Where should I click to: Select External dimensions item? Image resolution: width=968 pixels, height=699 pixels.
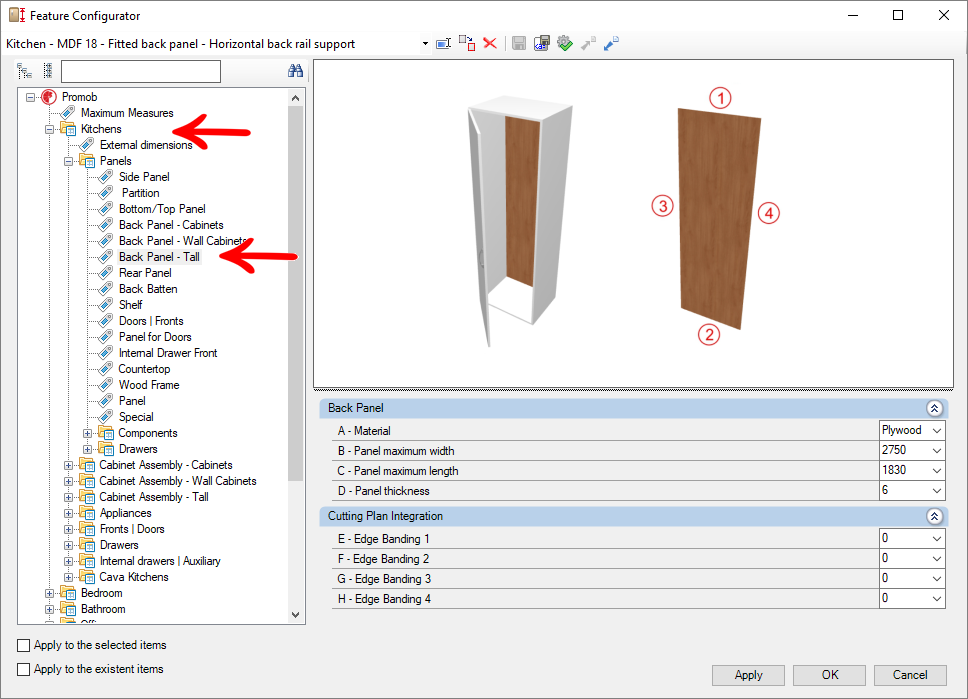[146, 145]
